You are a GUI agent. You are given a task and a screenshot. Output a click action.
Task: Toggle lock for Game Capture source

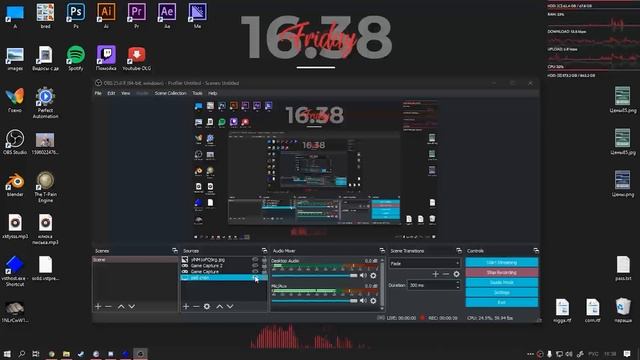coord(264,271)
